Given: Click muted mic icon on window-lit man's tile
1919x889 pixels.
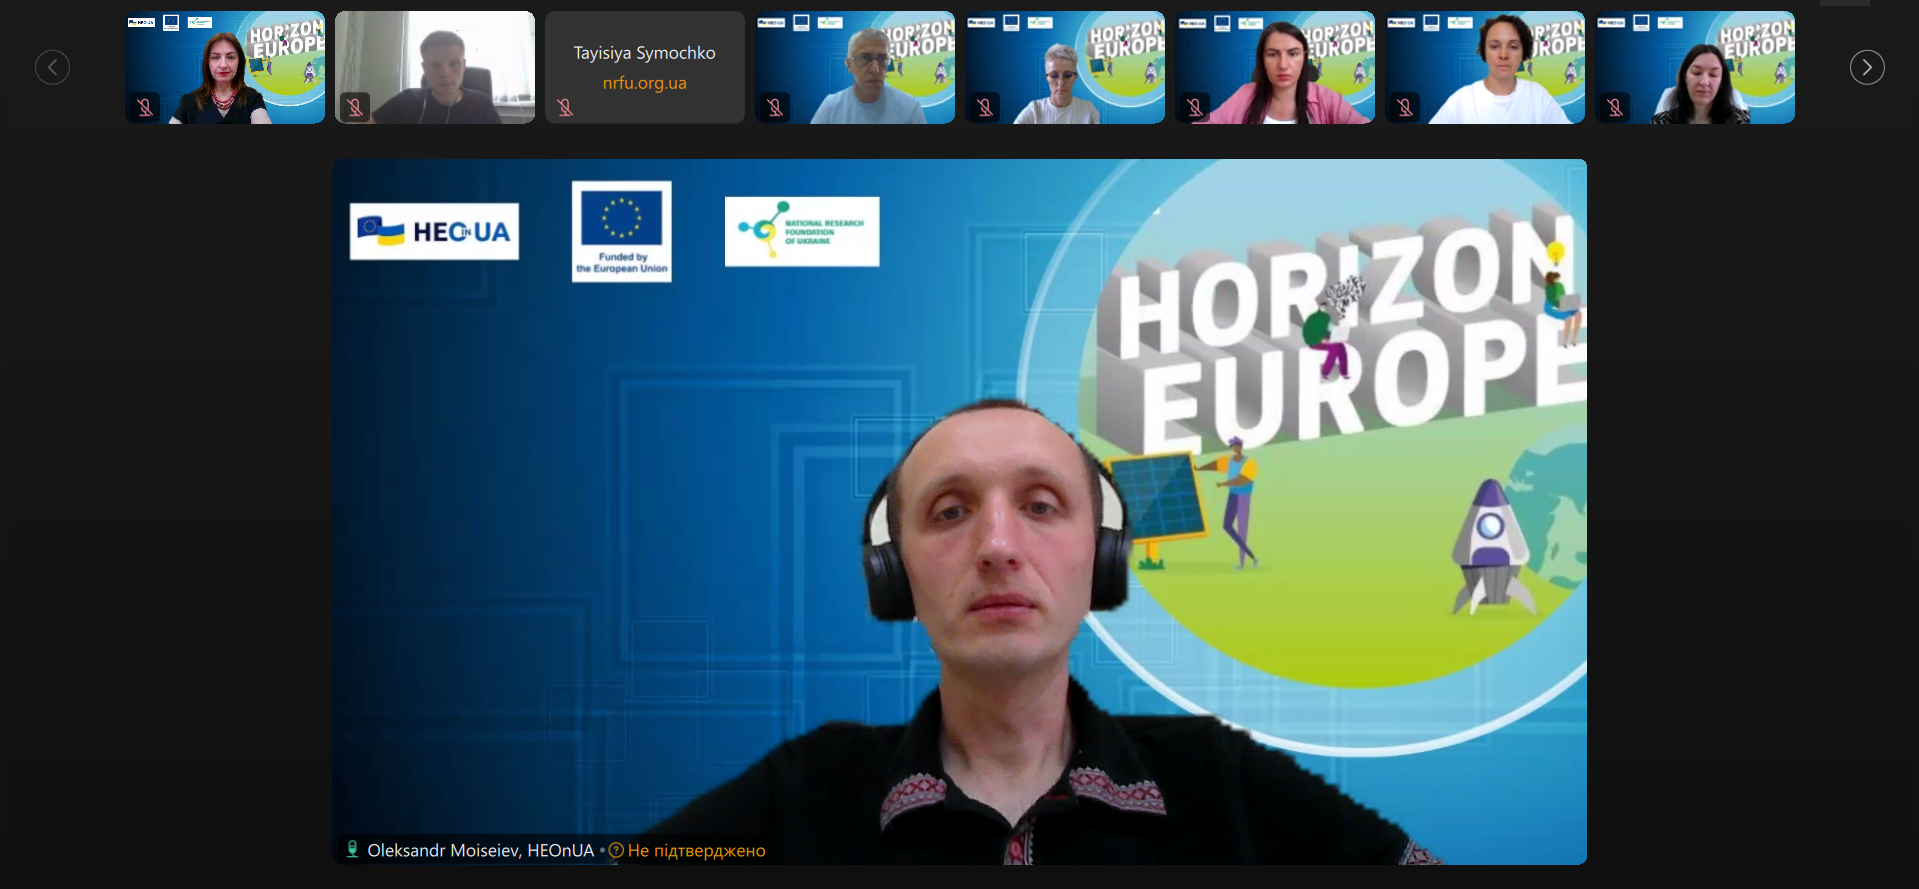Looking at the screenshot, I should (x=355, y=107).
